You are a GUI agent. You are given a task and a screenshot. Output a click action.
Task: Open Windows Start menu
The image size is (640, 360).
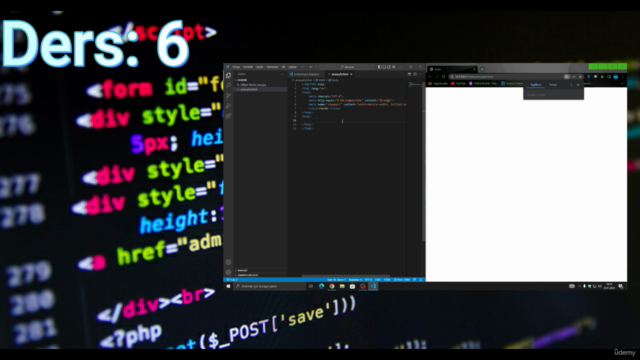coord(228,286)
